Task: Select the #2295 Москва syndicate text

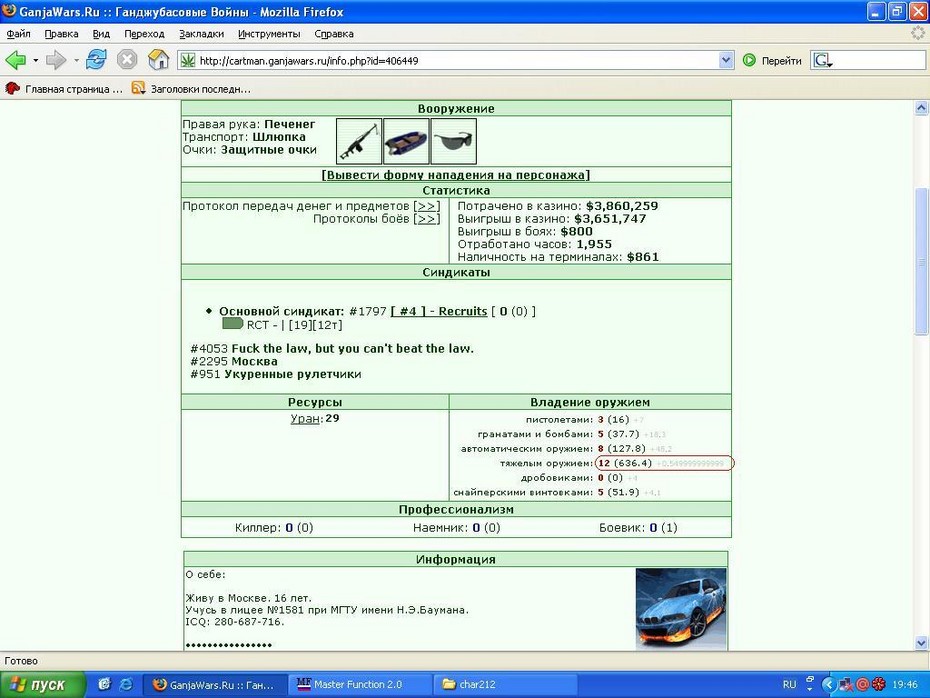Action: click(x=234, y=362)
